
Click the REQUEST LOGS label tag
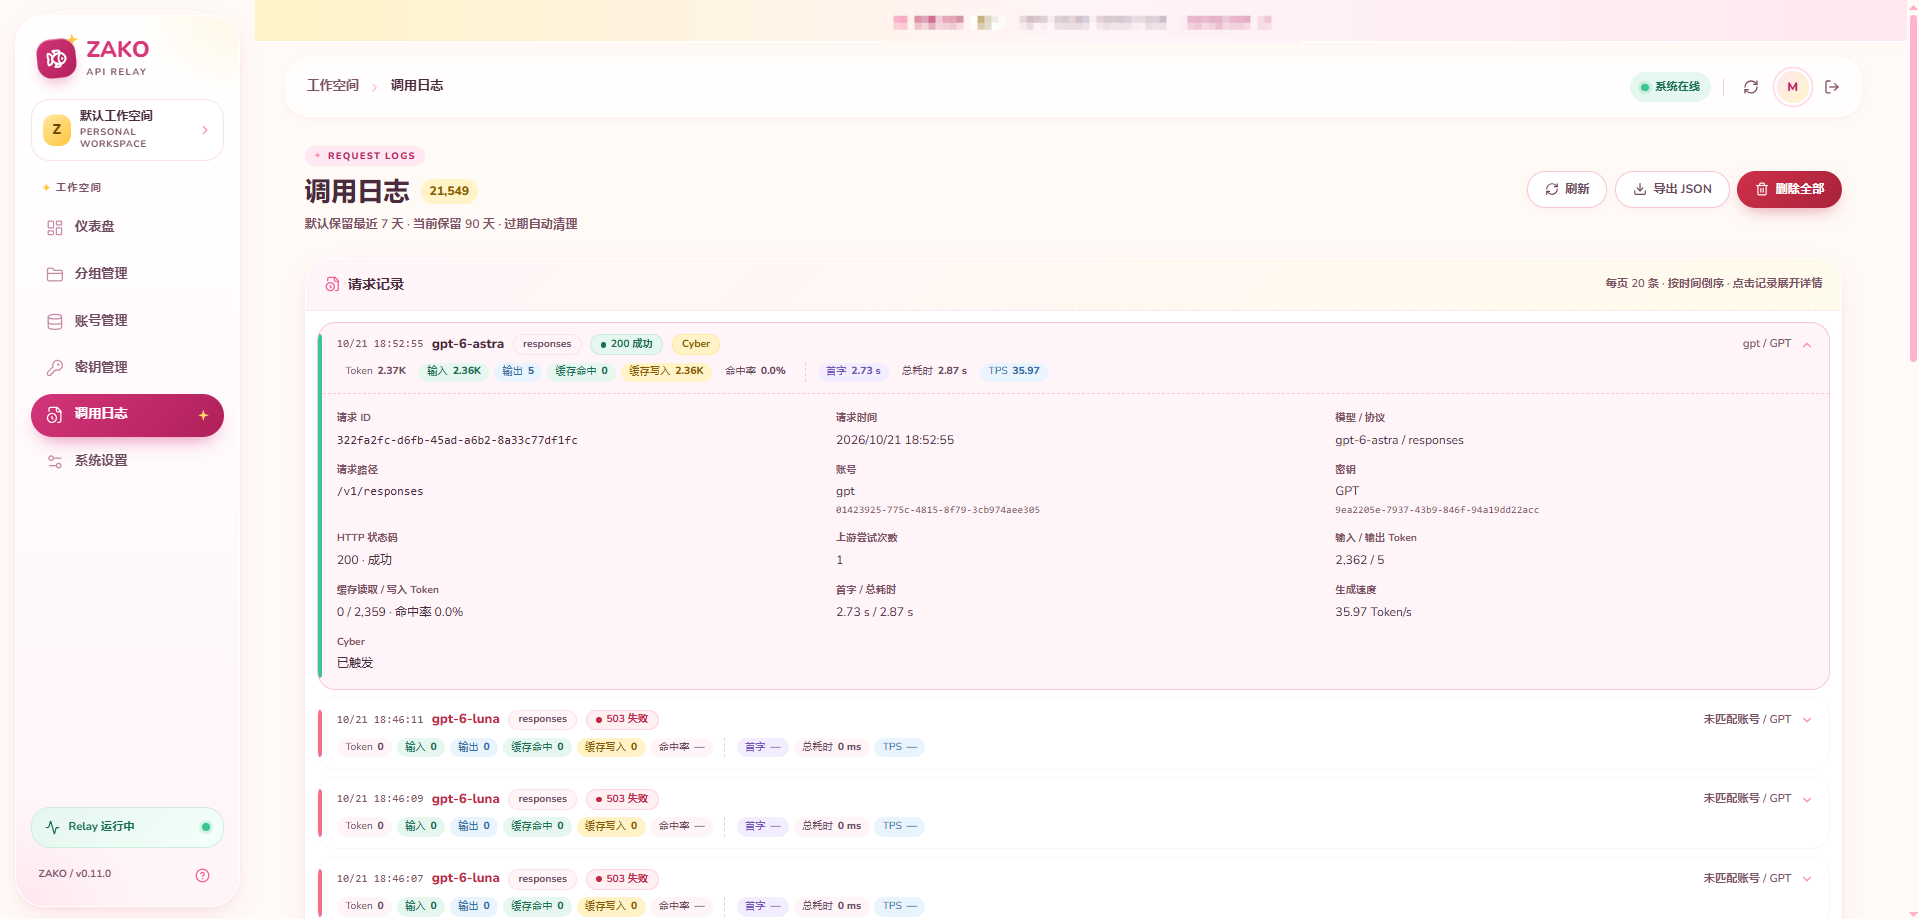tap(365, 156)
